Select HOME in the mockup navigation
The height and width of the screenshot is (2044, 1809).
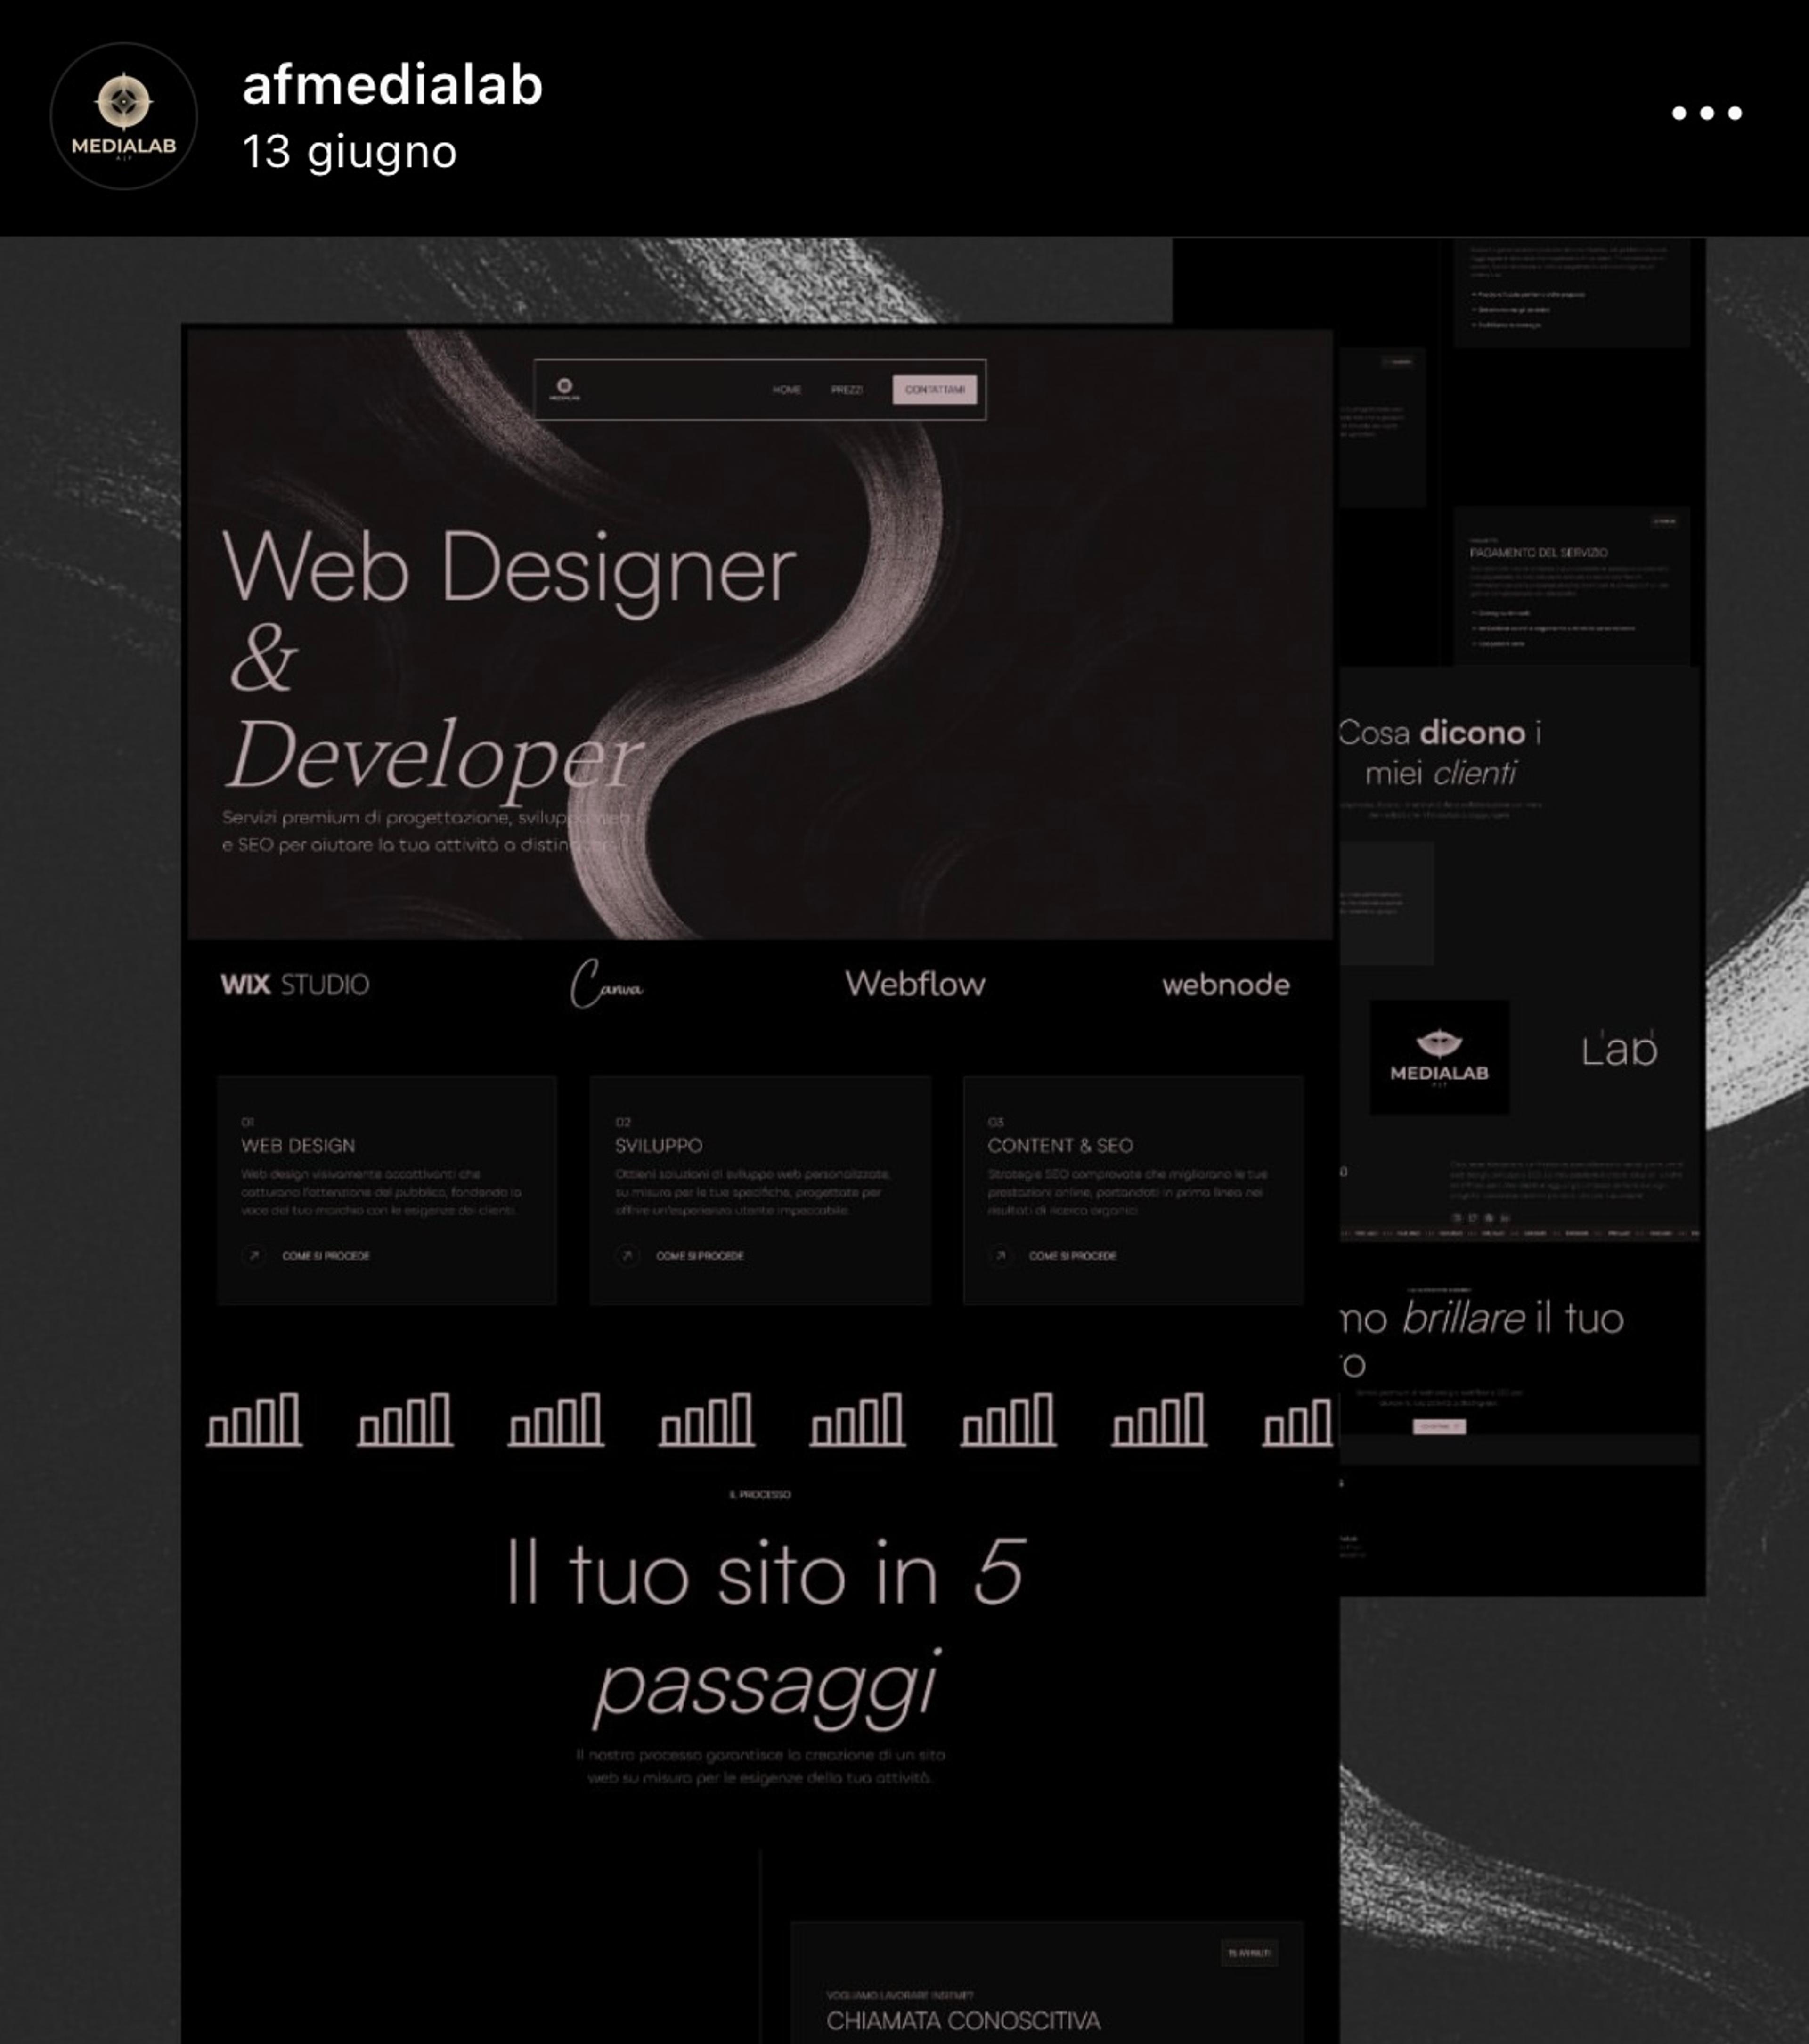pyautogui.click(x=786, y=389)
